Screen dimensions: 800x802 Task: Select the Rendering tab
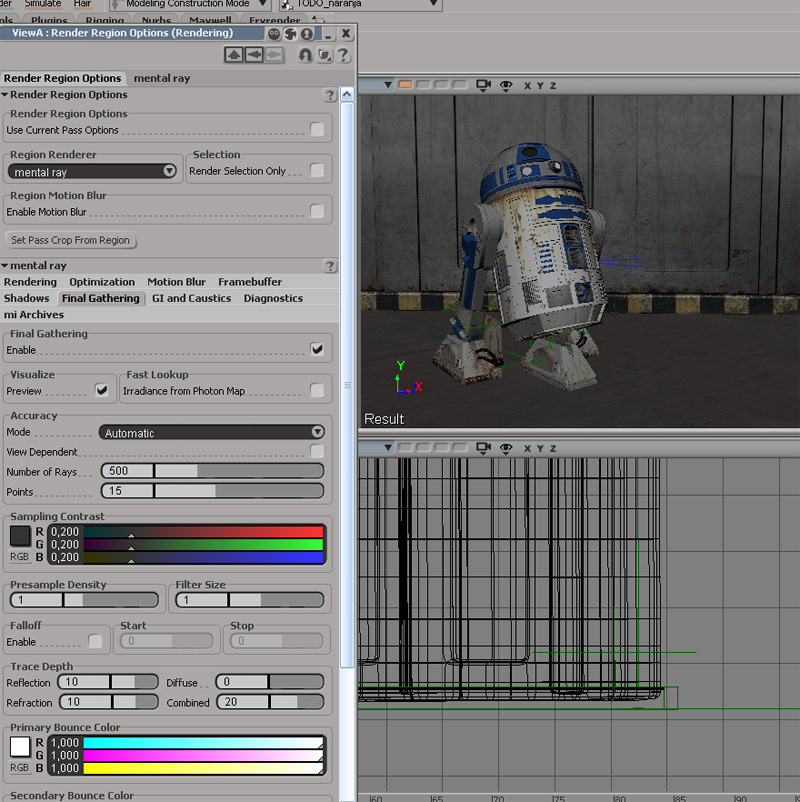point(30,282)
